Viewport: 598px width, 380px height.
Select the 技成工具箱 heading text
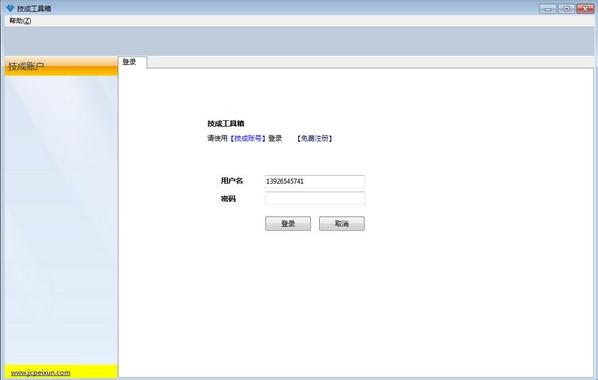click(x=226, y=124)
